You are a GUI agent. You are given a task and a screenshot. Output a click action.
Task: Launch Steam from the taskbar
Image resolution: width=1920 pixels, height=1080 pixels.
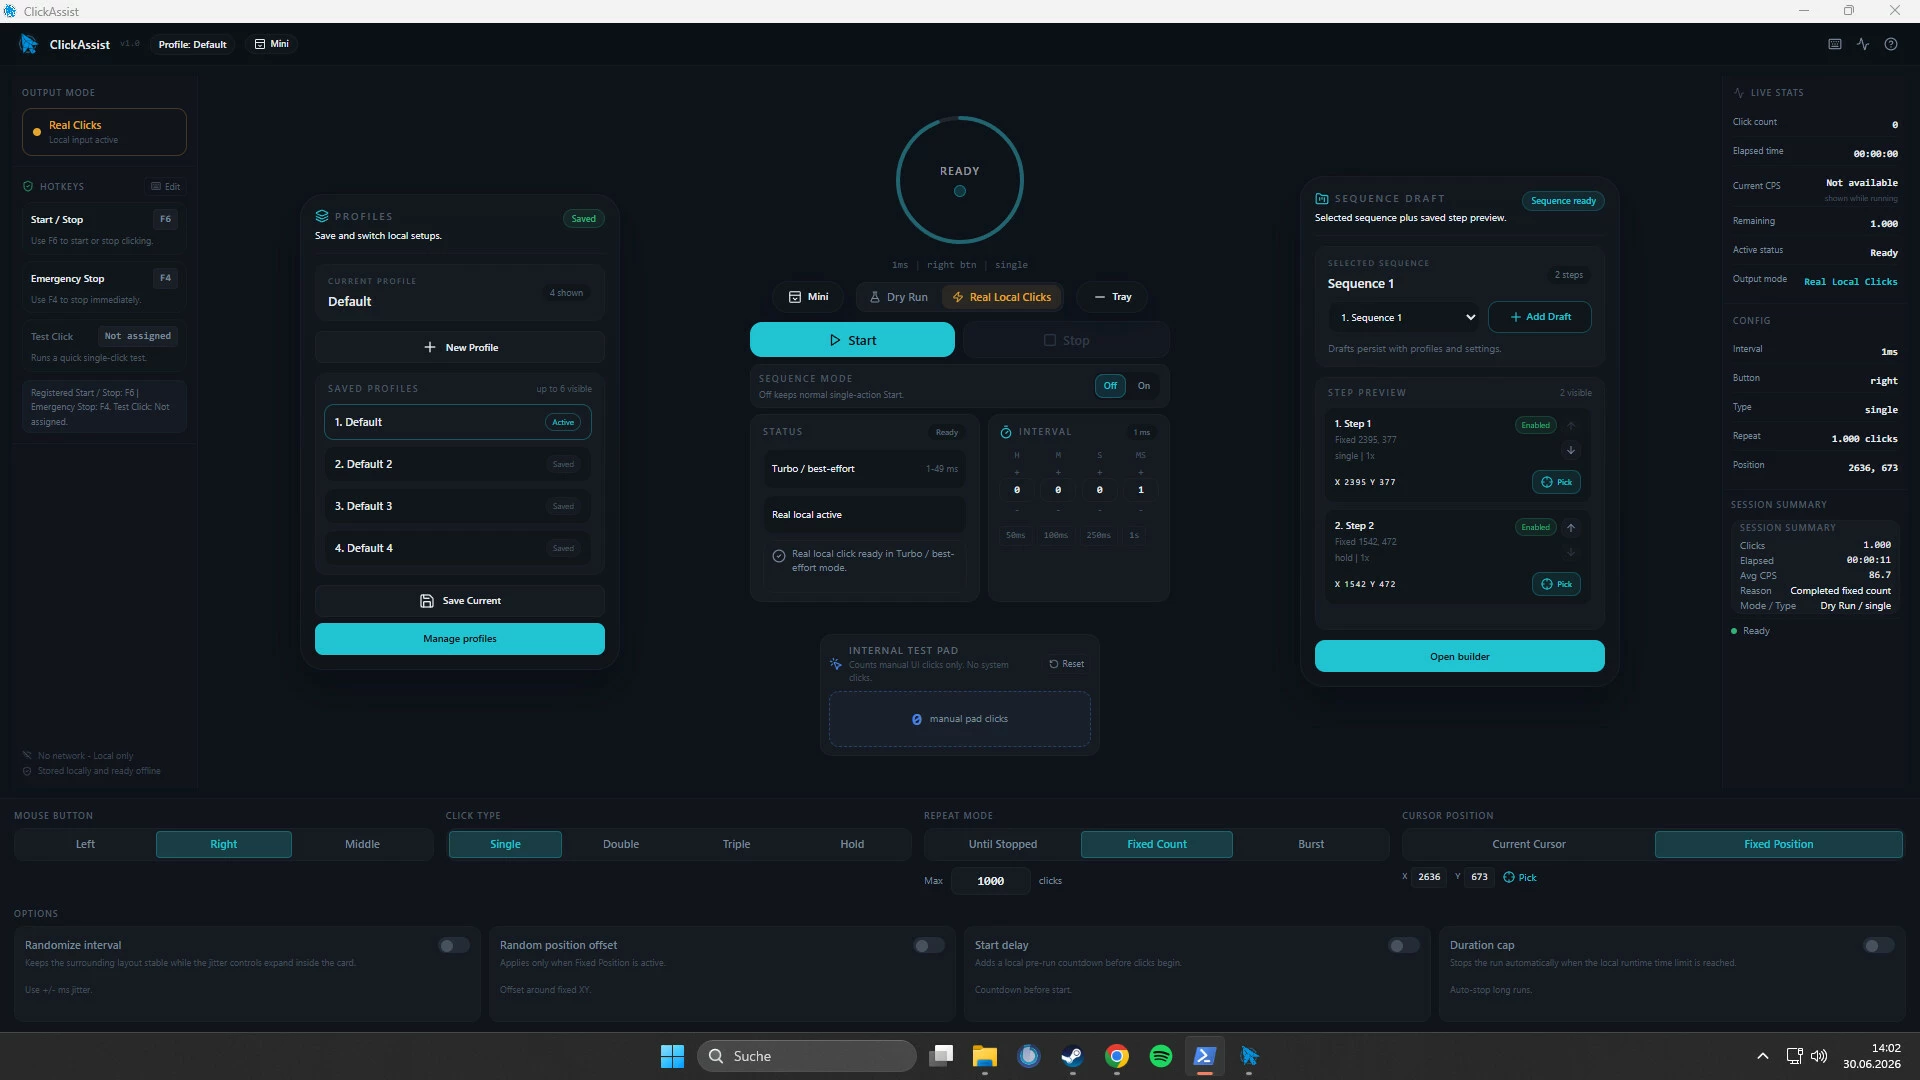[1072, 1056]
